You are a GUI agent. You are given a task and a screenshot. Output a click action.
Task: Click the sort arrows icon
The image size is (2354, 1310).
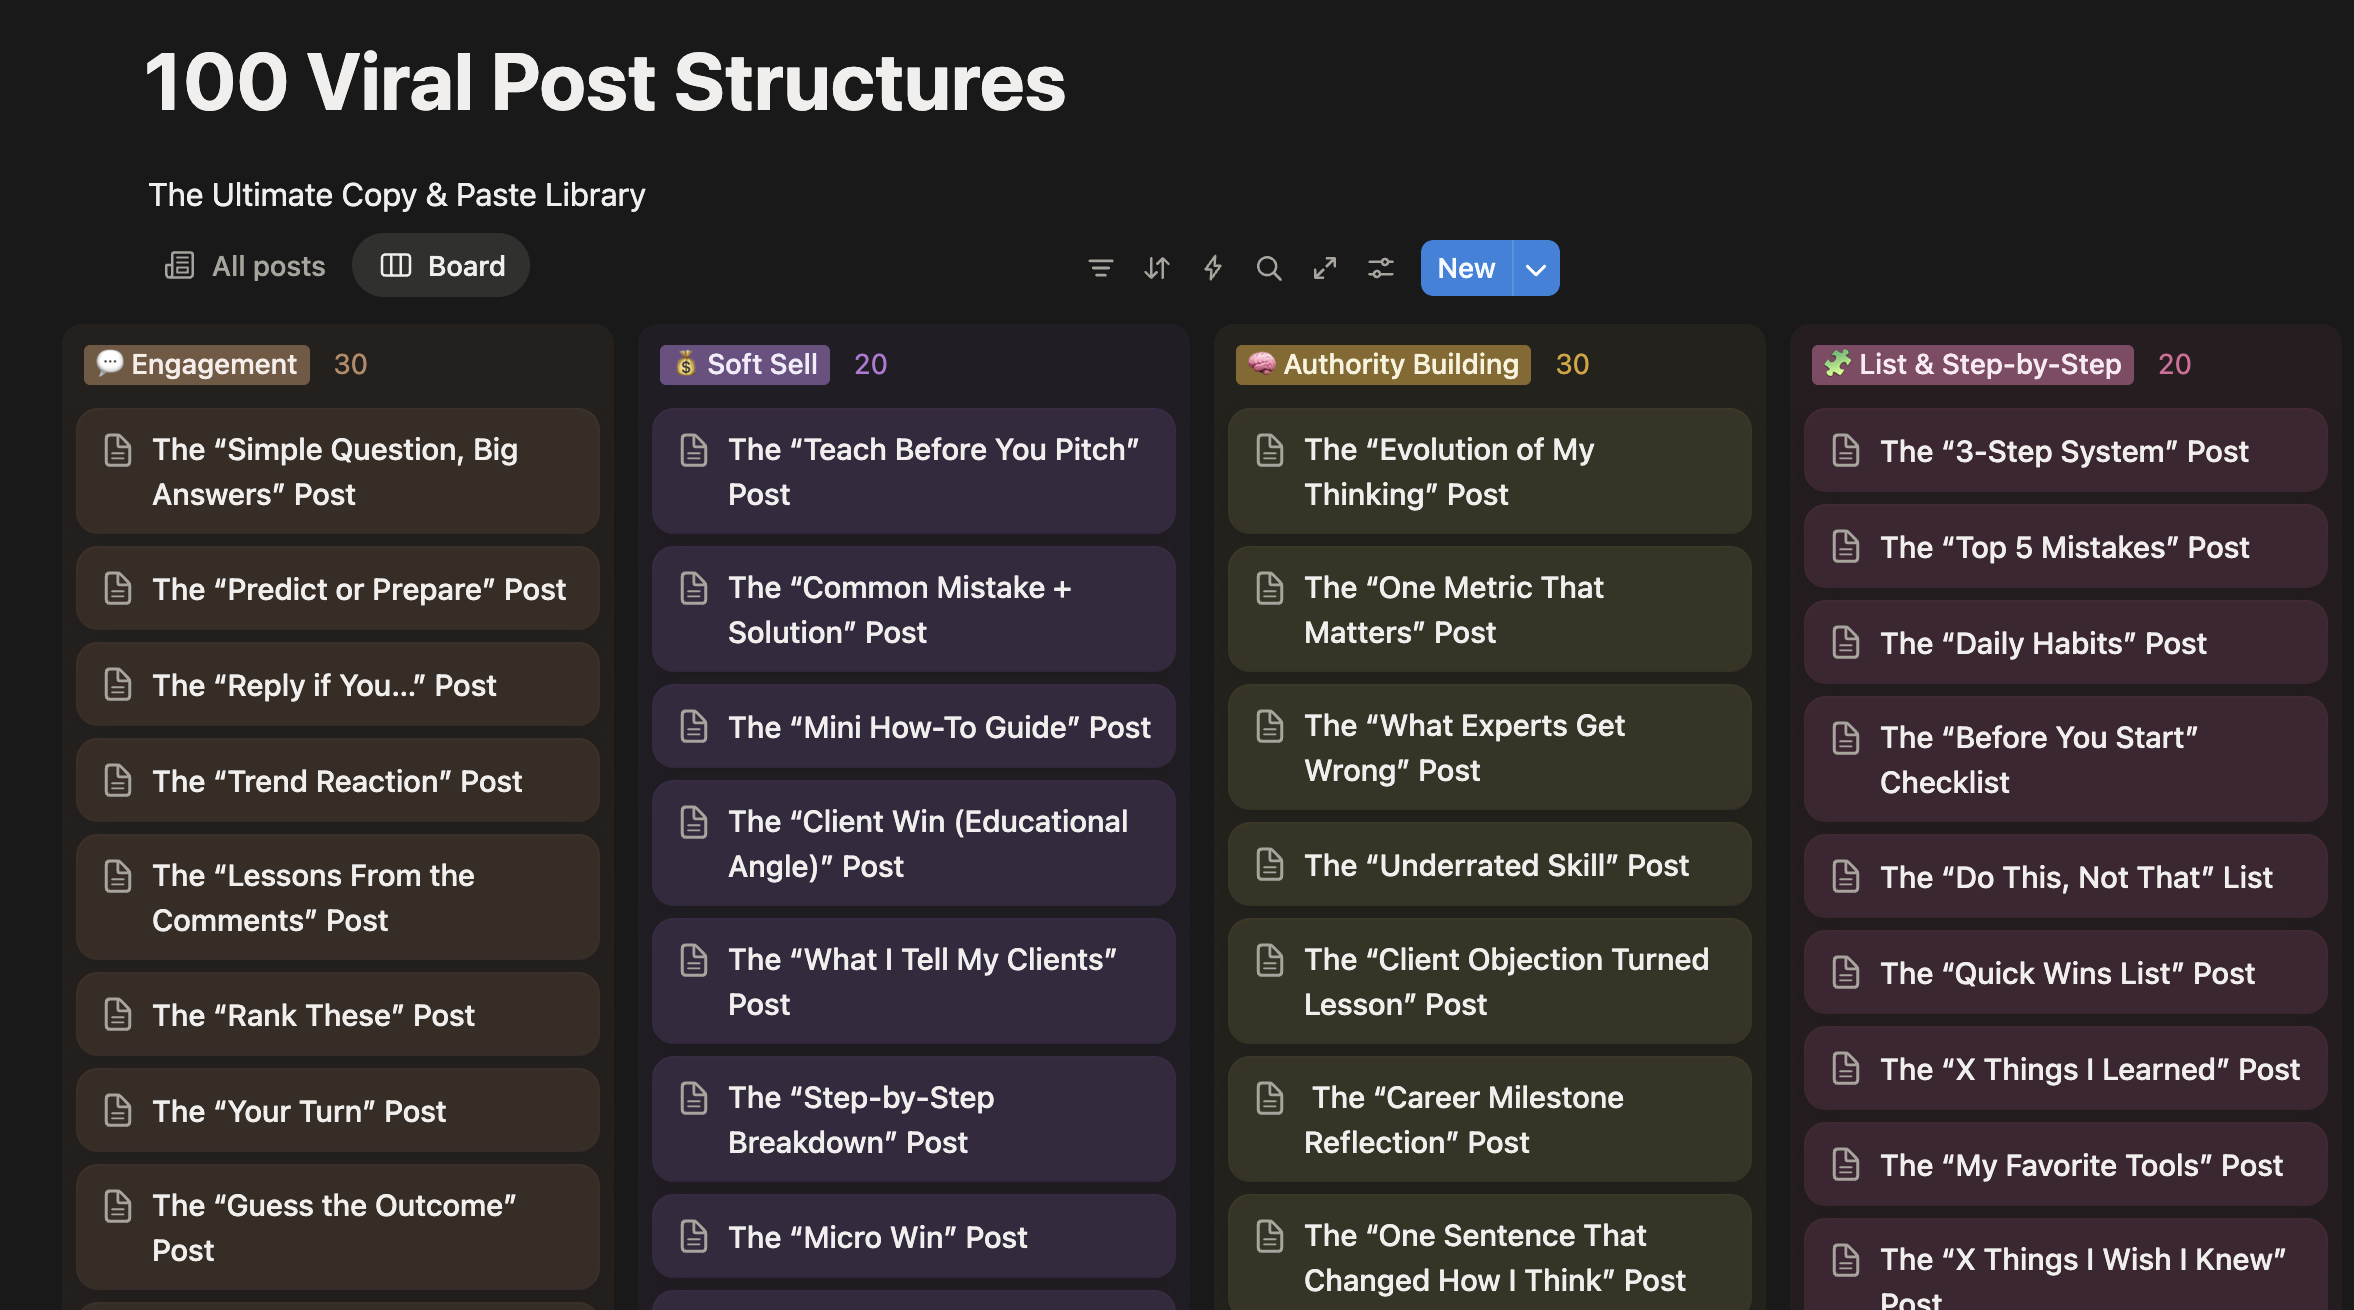(x=1156, y=268)
